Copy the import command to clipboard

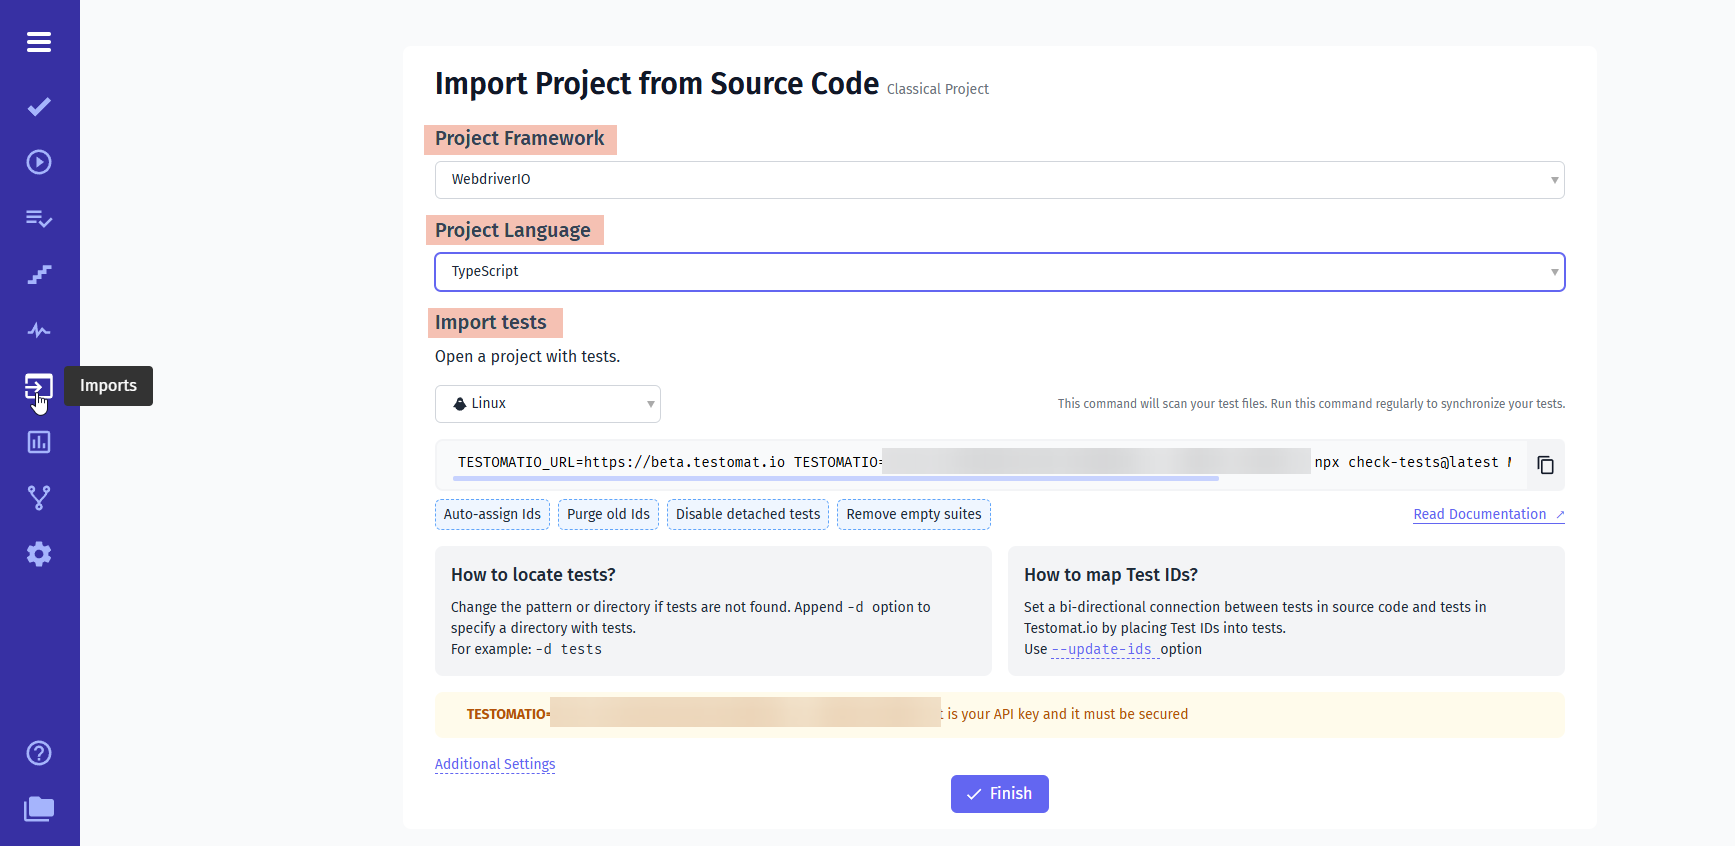point(1545,465)
